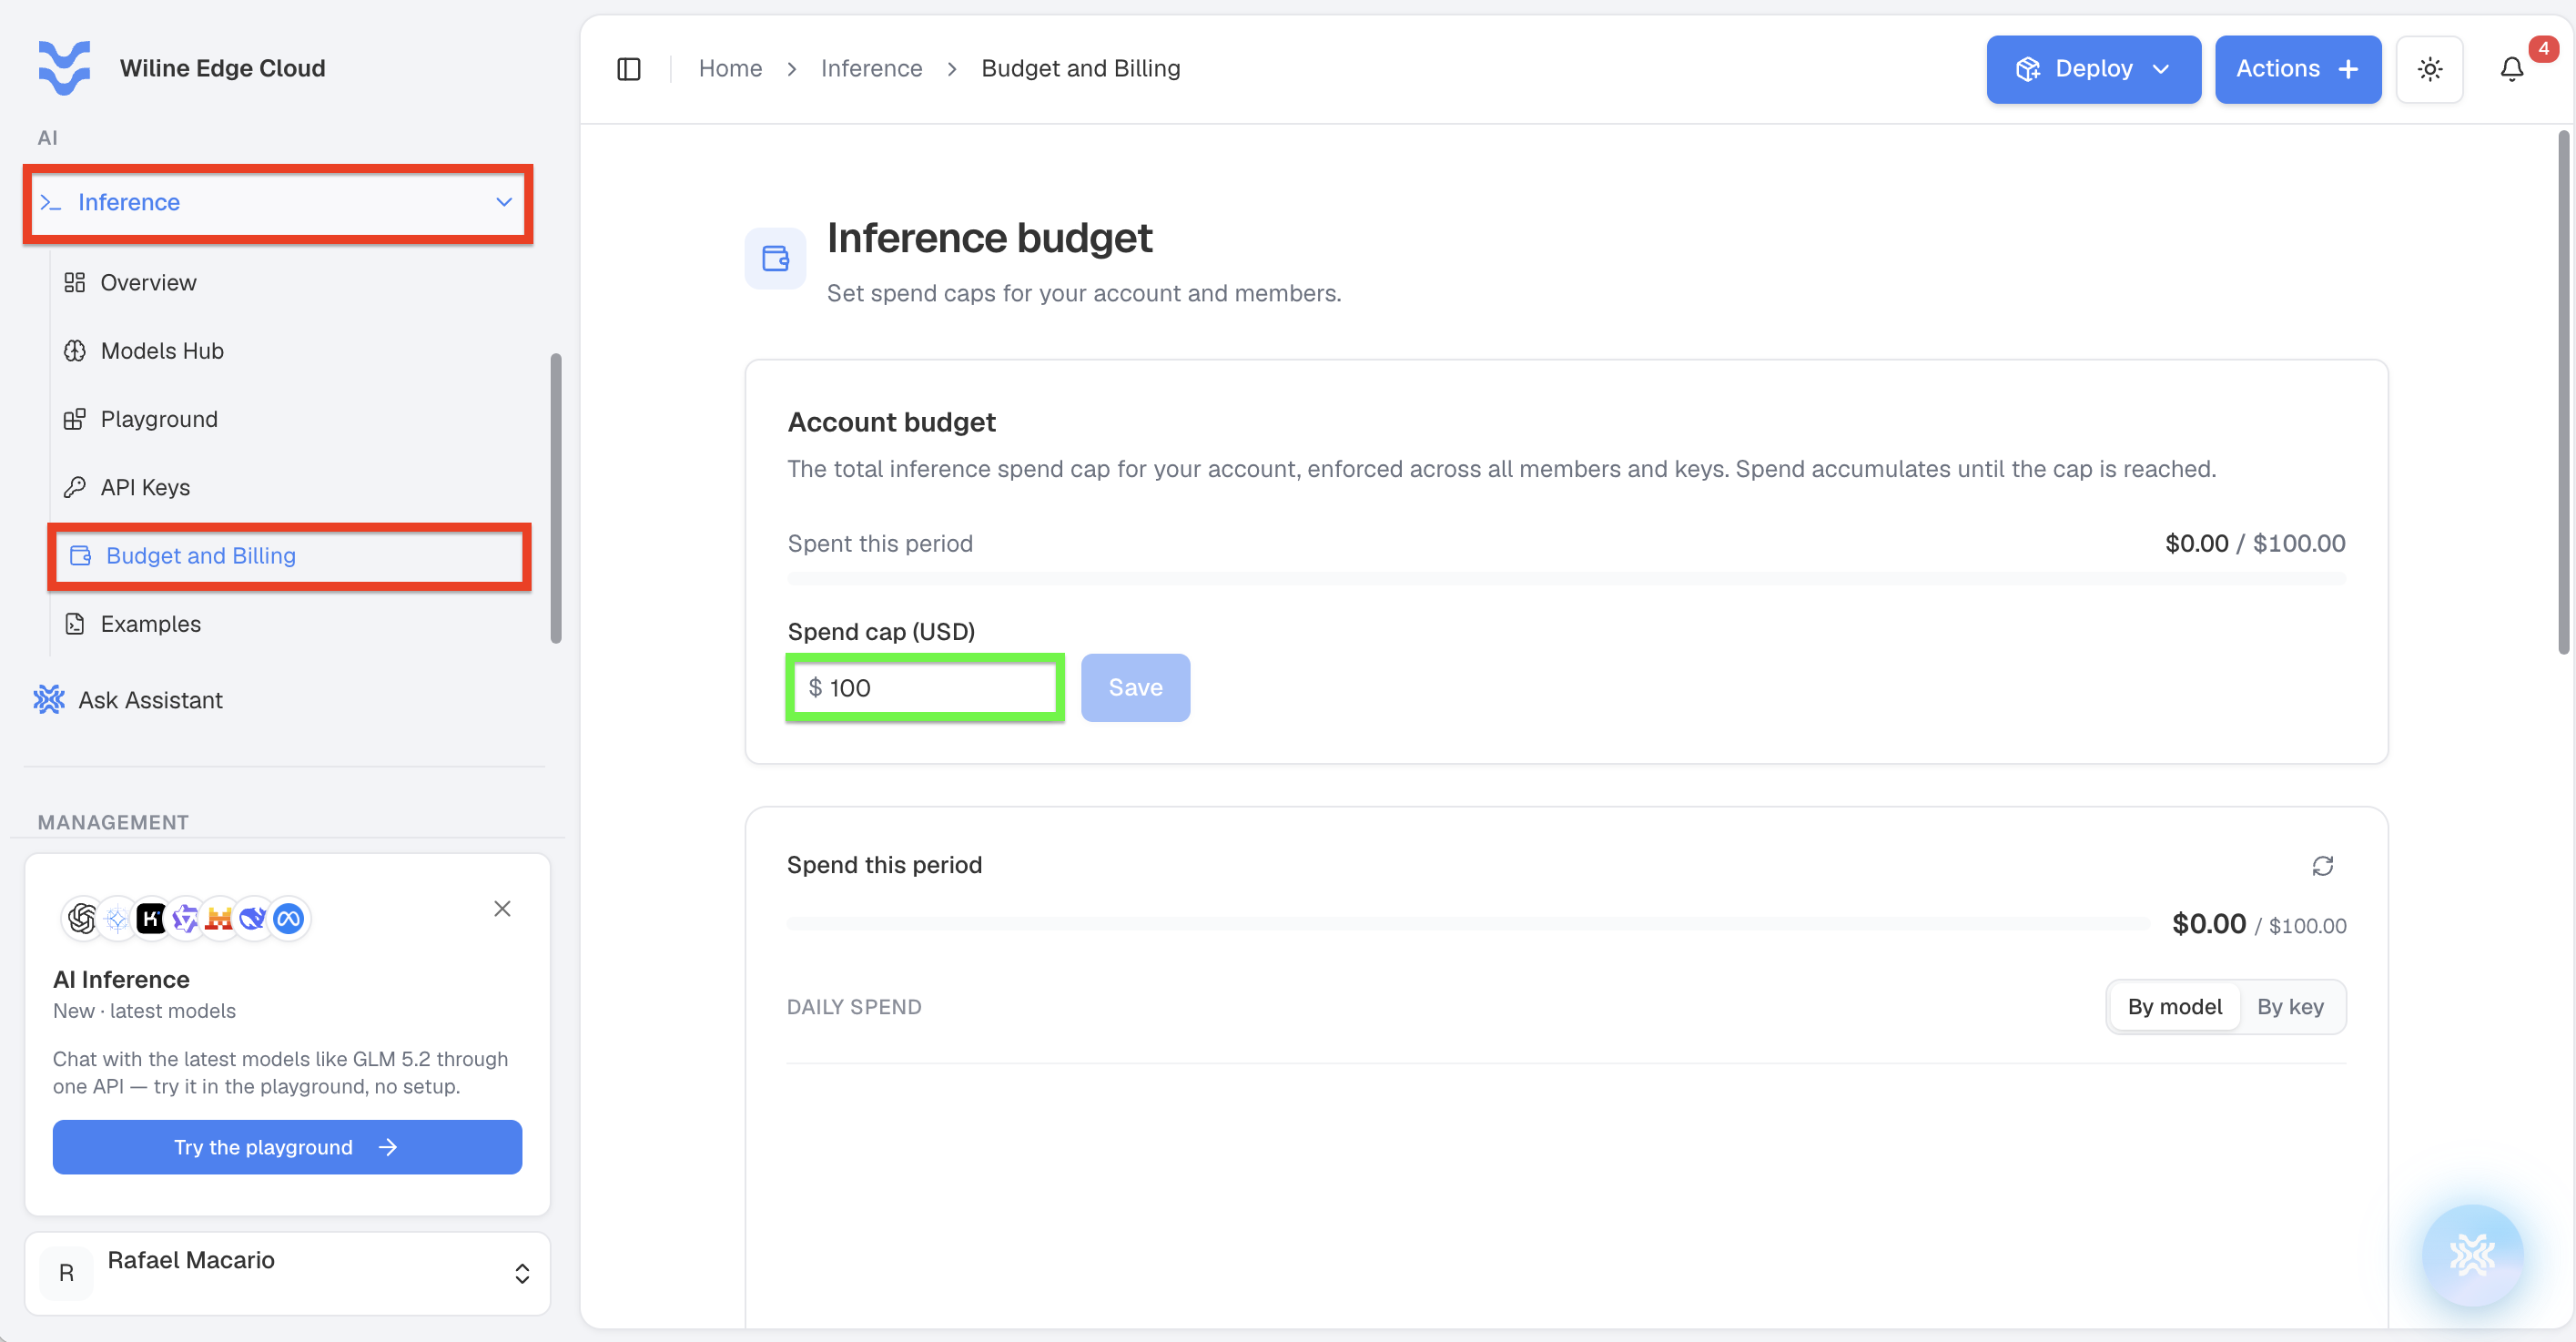Image resolution: width=2576 pixels, height=1342 pixels.
Task: Click the Ask Assistant icon
Action: pyautogui.click(x=49, y=699)
